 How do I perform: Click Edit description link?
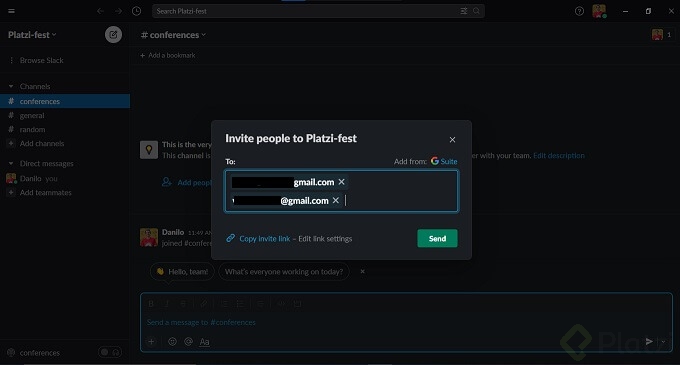559,156
